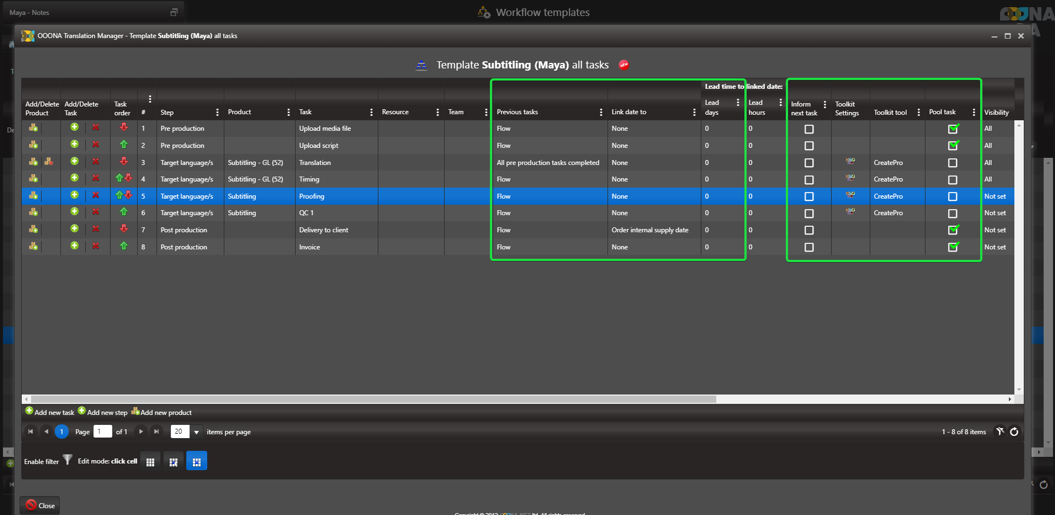The height and width of the screenshot is (515, 1055).
Task: Move Upload media file task down
Action: (124, 128)
